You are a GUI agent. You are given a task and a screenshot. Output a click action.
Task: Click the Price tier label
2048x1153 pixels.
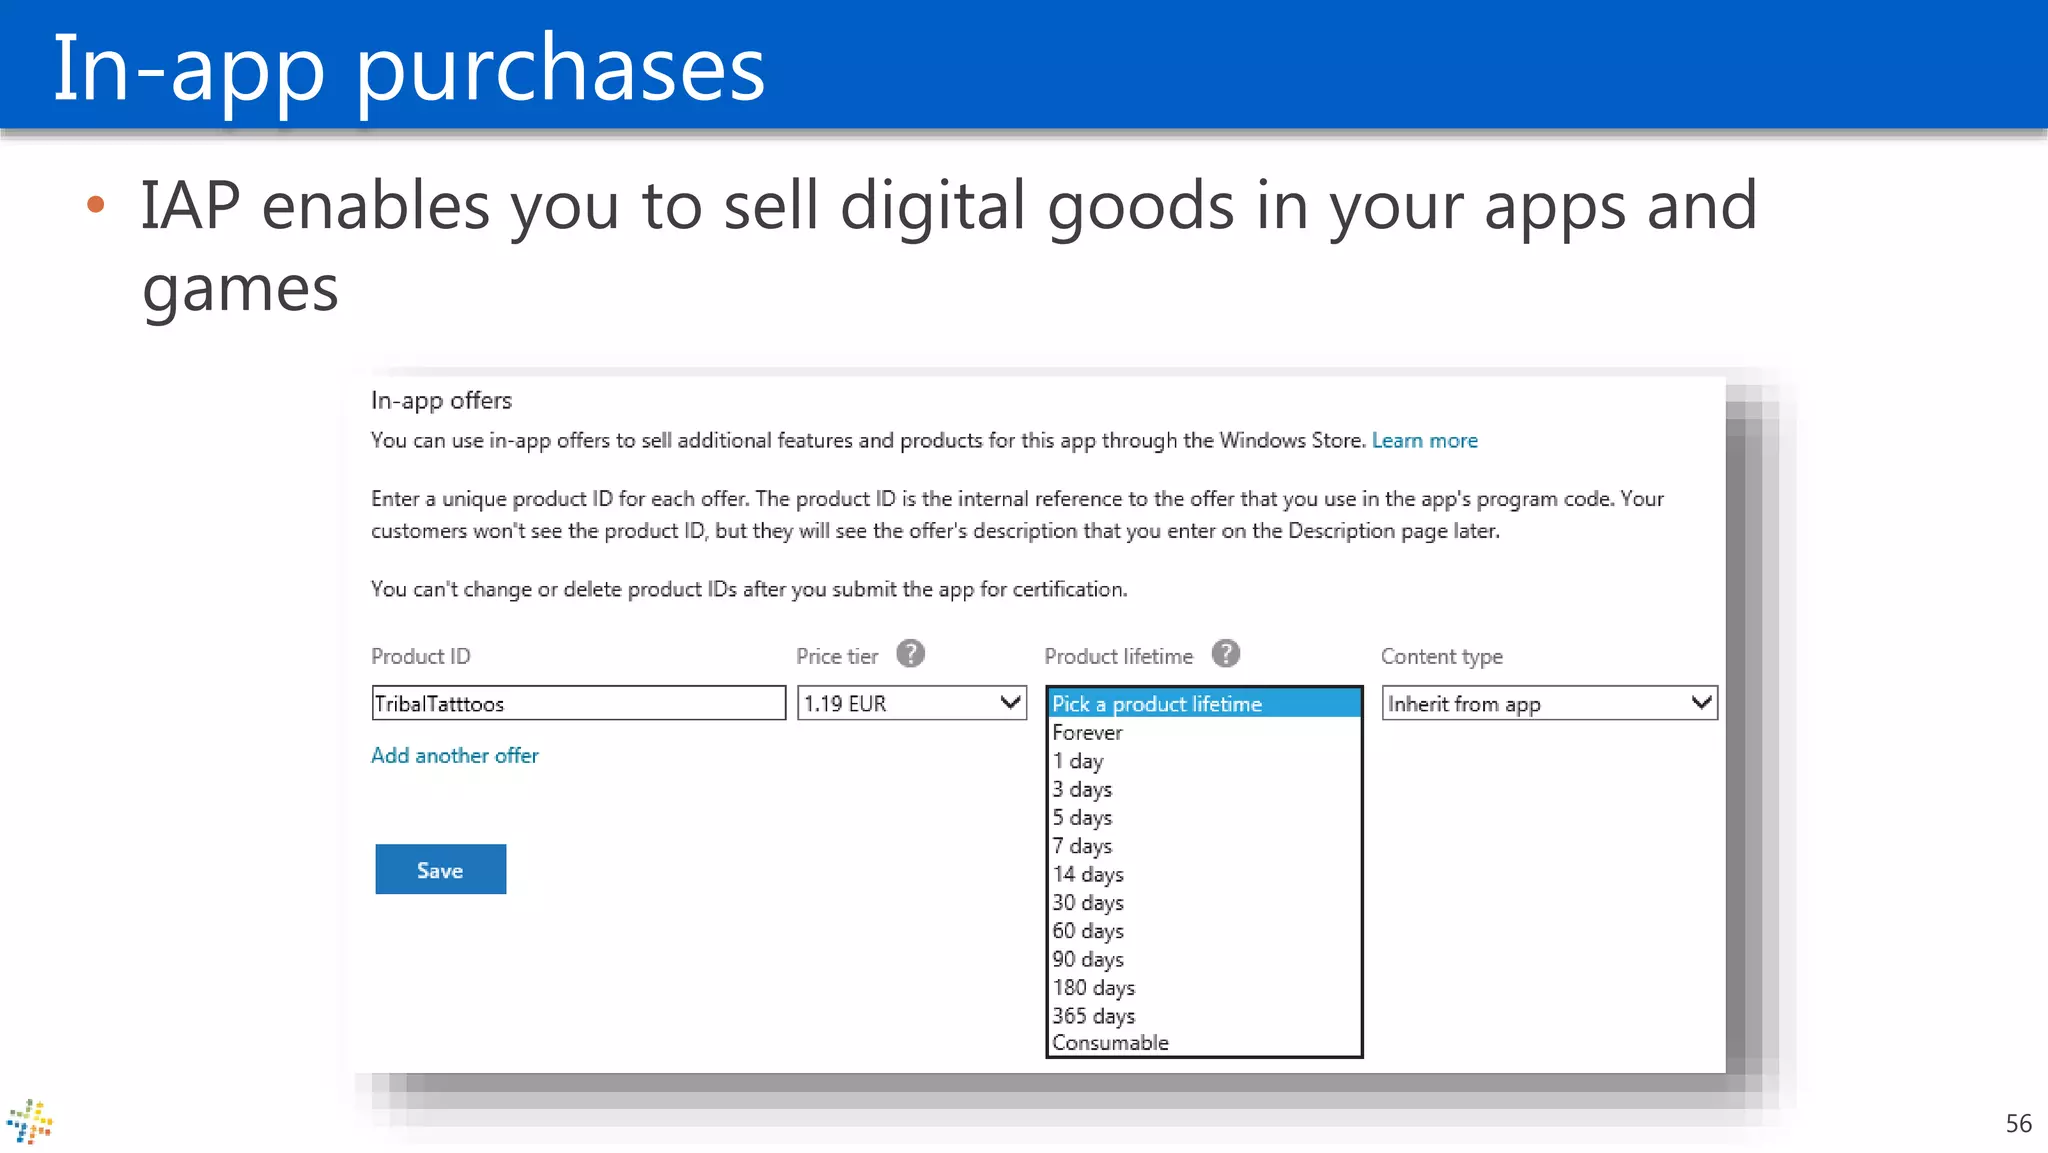click(837, 656)
